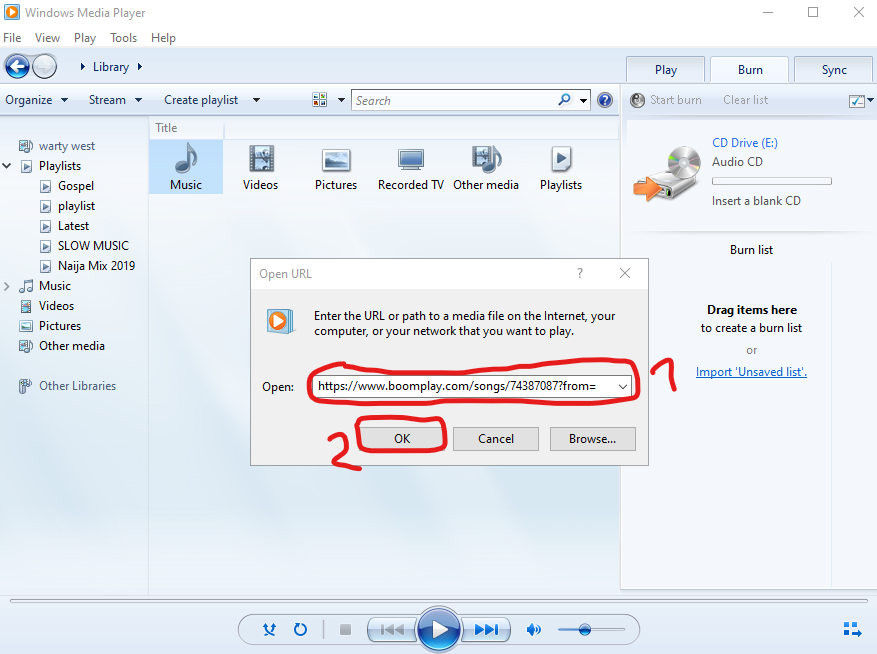Viewport: 877px width, 654px height.
Task: Click OK in the Open URL dialog
Action: (402, 439)
